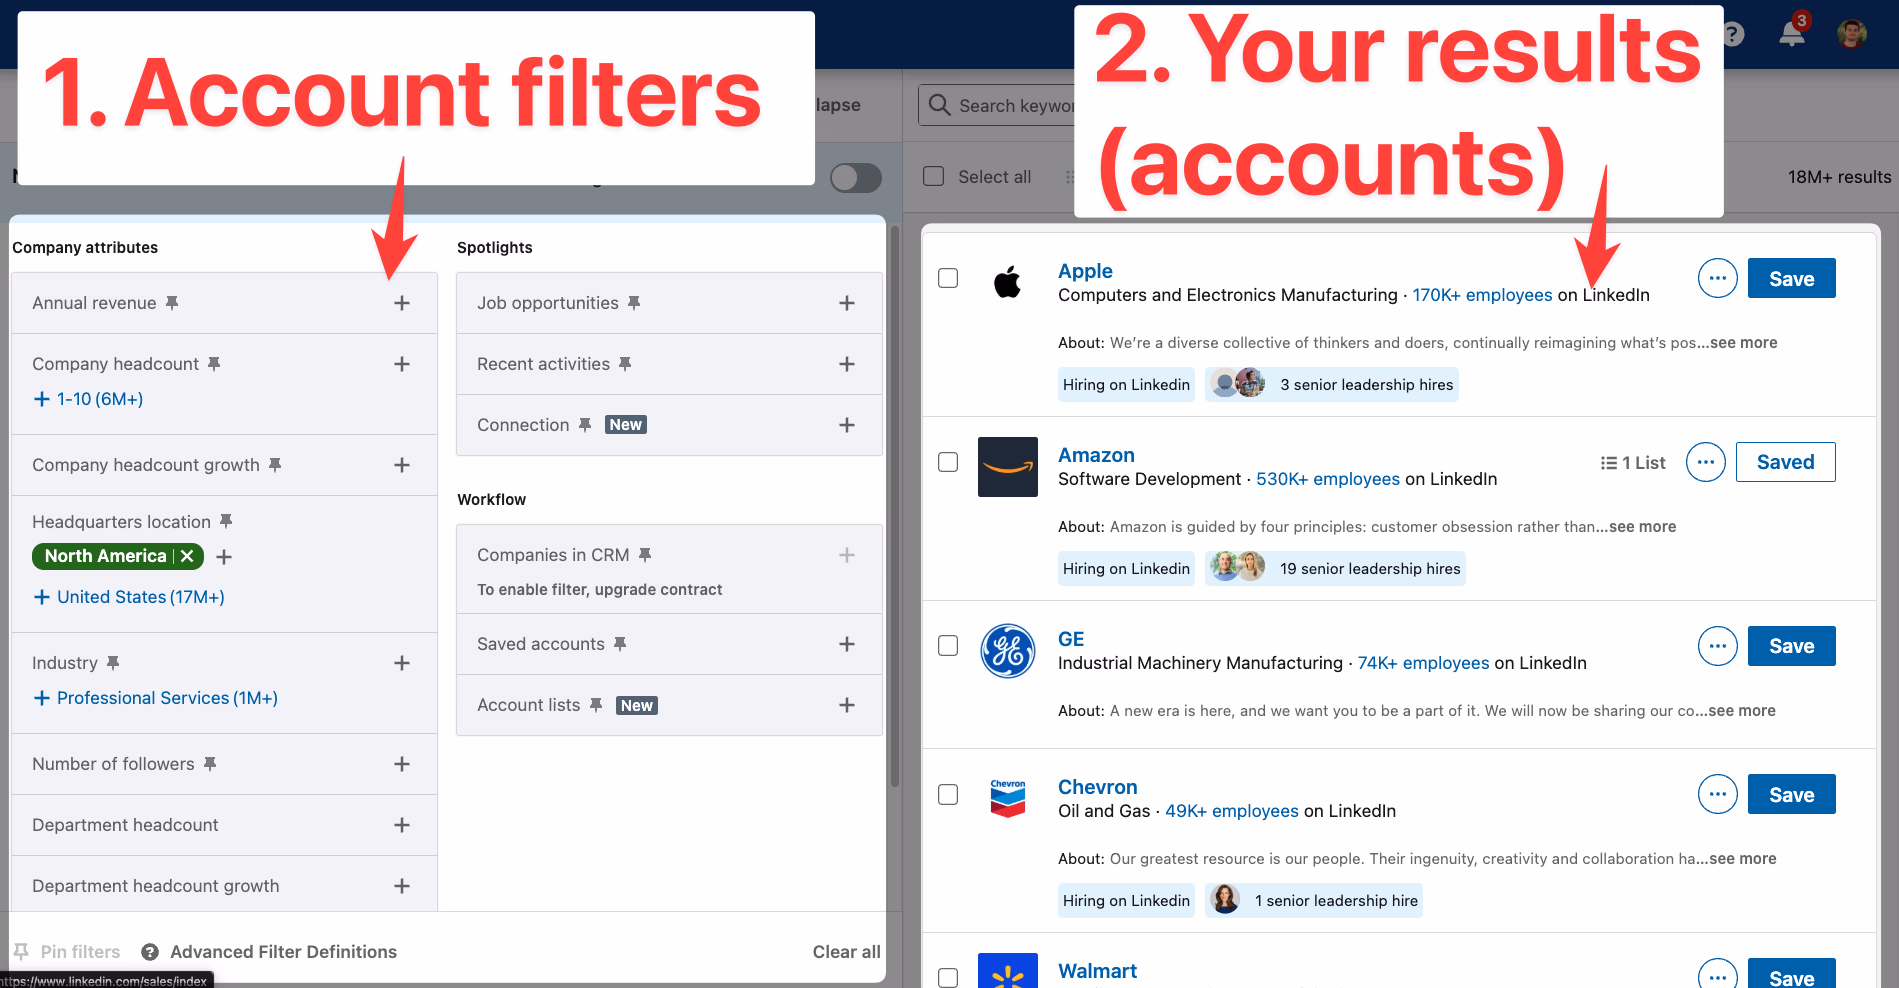This screenshot has height=988, width=1899.
Task: Open the Advanced Filter Definitions help icon
Action: point(150,952)
